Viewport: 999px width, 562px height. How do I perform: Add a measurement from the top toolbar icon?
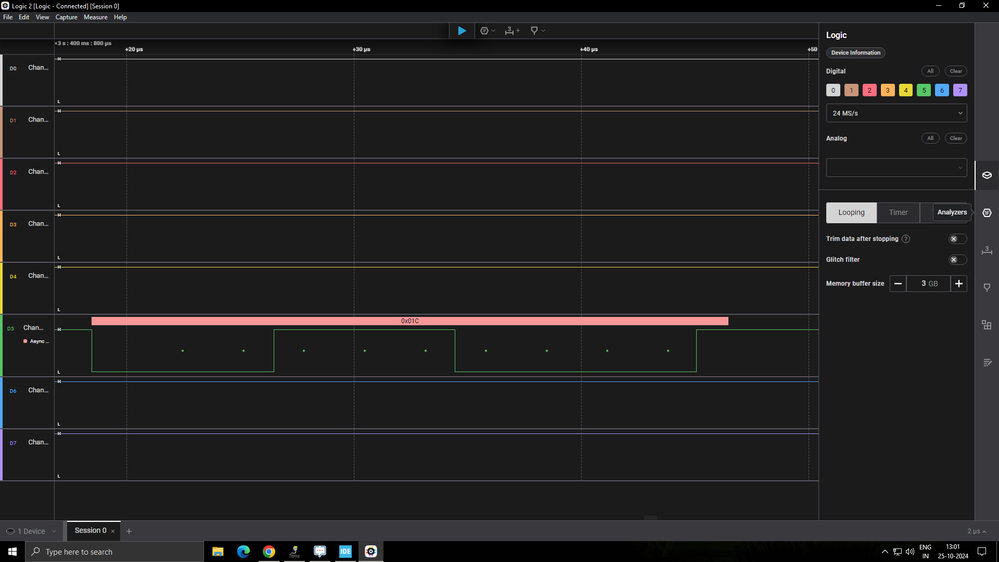512,31
